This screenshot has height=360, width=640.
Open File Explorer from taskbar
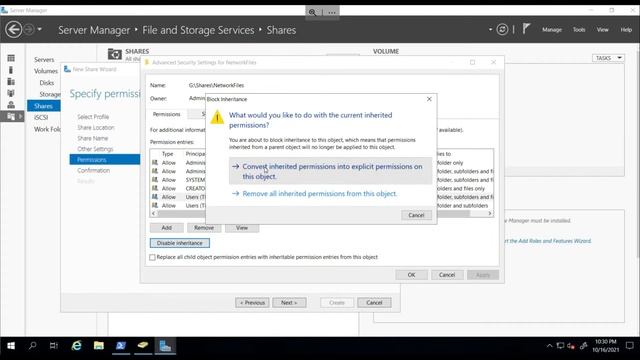98,346
